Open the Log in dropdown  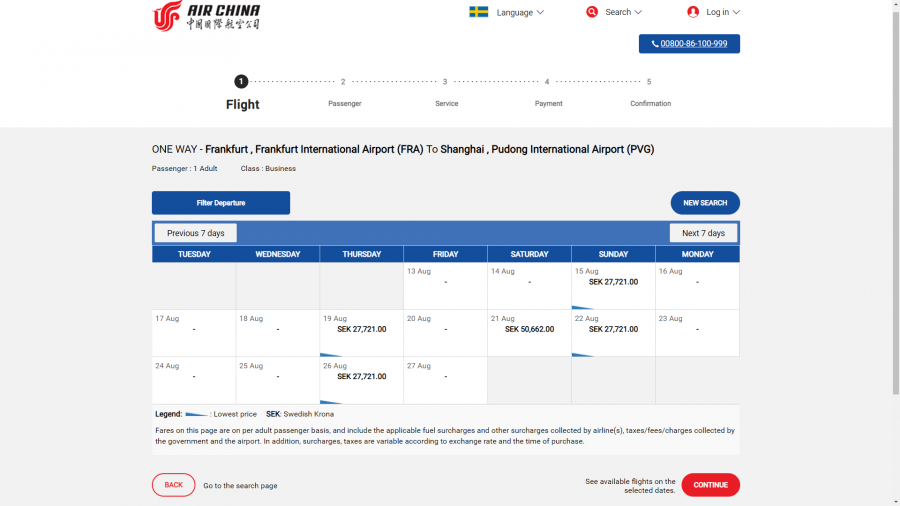point(723,12)
